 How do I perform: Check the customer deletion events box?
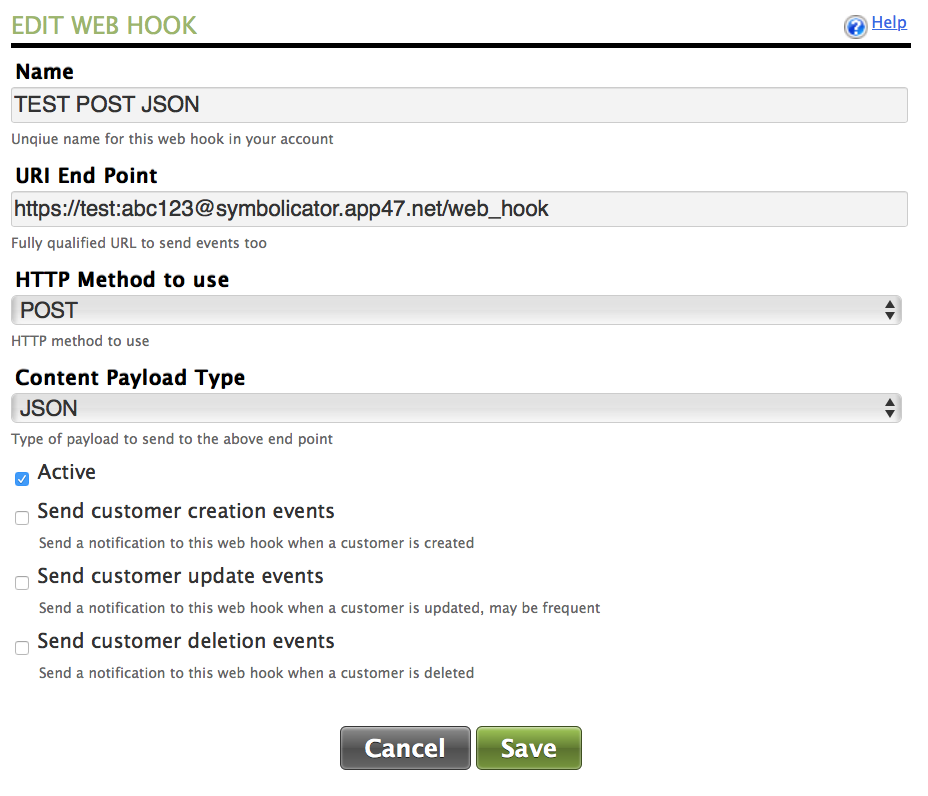pyautogui.click(x=21, y=648)
